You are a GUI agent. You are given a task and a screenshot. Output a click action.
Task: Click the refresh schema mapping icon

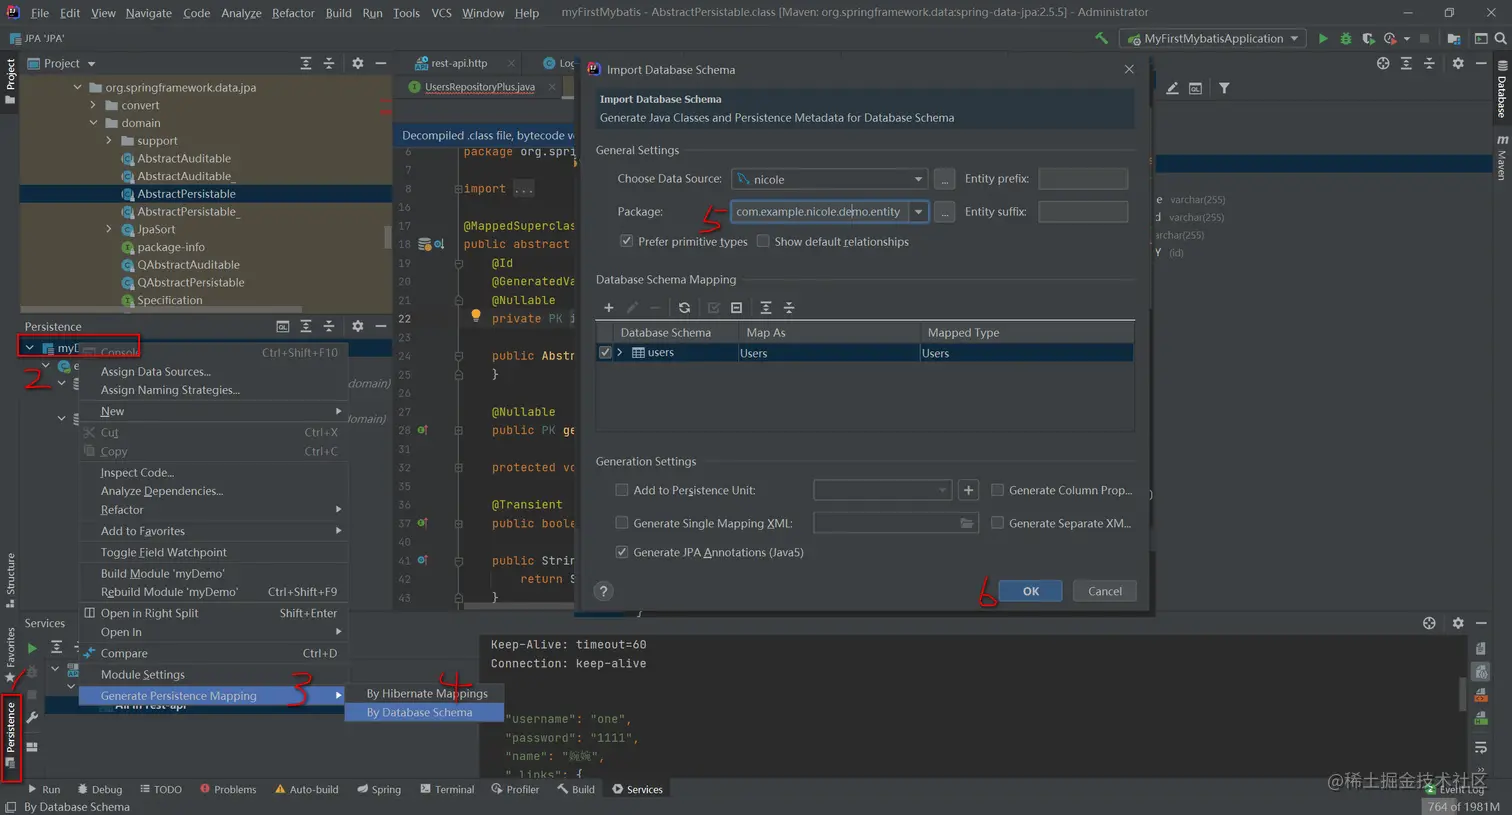point(684,308)
